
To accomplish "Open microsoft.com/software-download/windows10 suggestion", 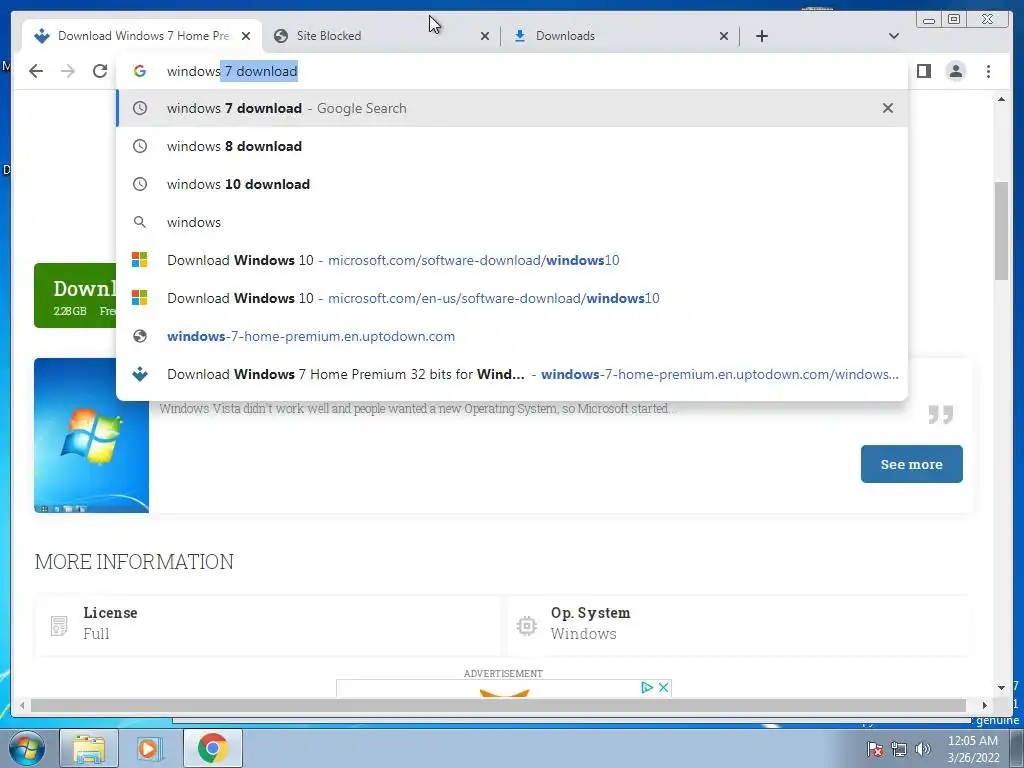I will coord(511,260).
